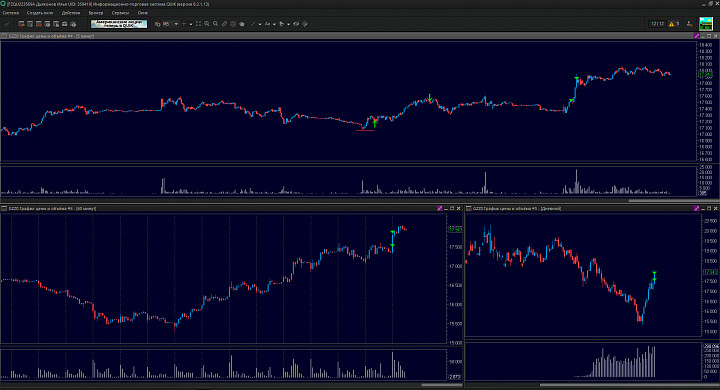
Task: Click the 15.000 price label on 60-minute chart axis
Action: pyautogui.click(x=455, y=343)
